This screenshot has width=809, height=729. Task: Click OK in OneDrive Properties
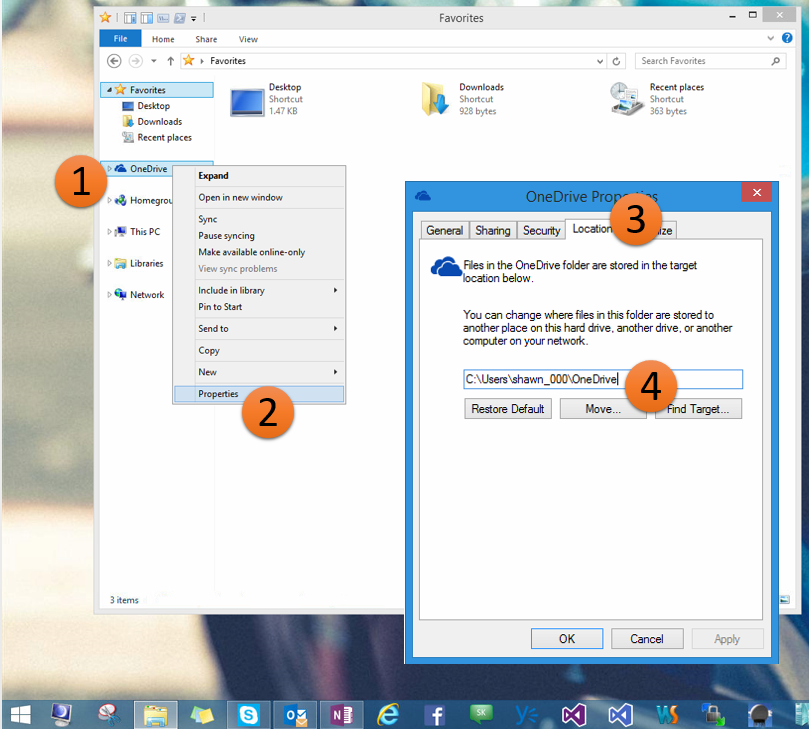[x=567, y=639]
